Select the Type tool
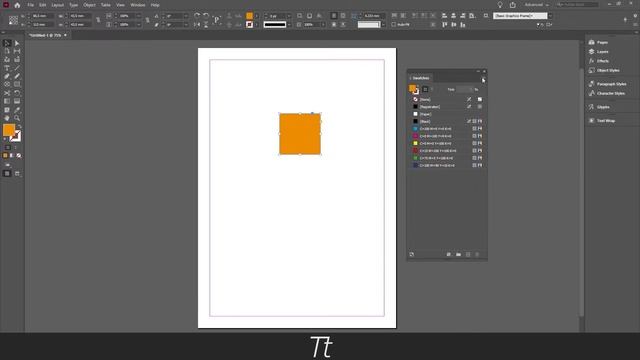Viewport: 640px width, 360px height. point(7,68)
